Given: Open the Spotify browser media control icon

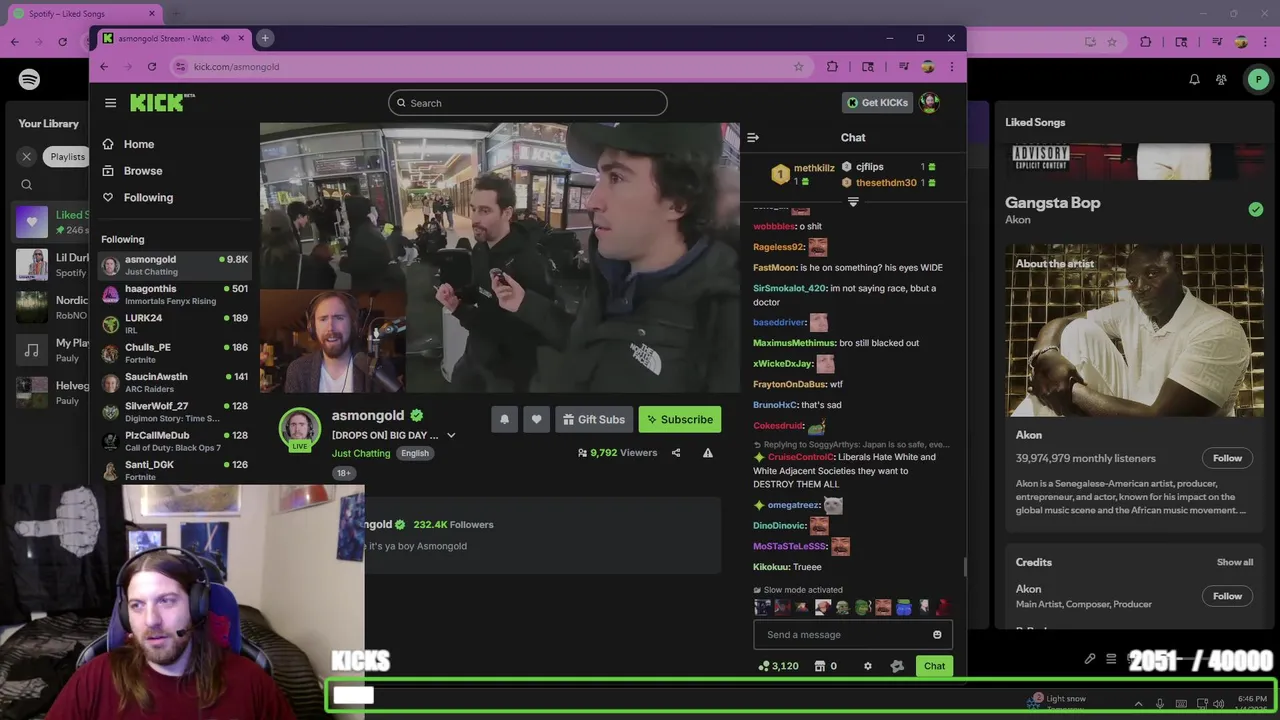Looking at the screenshot, I should [1216, 42].
